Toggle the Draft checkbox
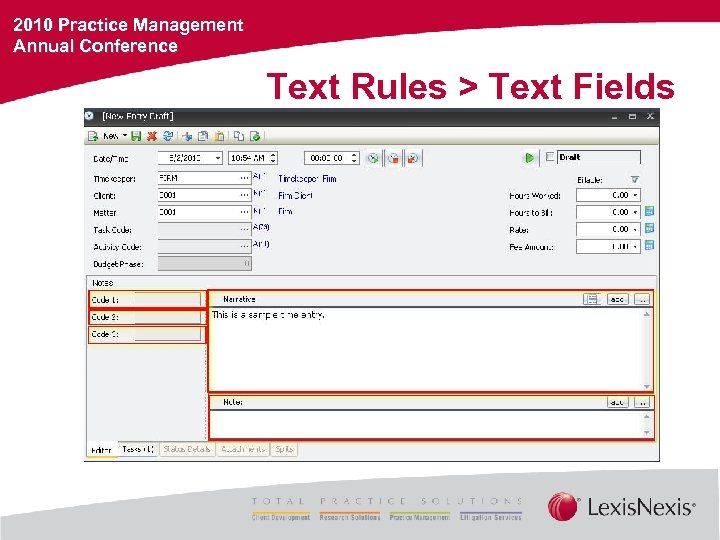The width and height of the screenshot is (720, 540). [549, 157]
